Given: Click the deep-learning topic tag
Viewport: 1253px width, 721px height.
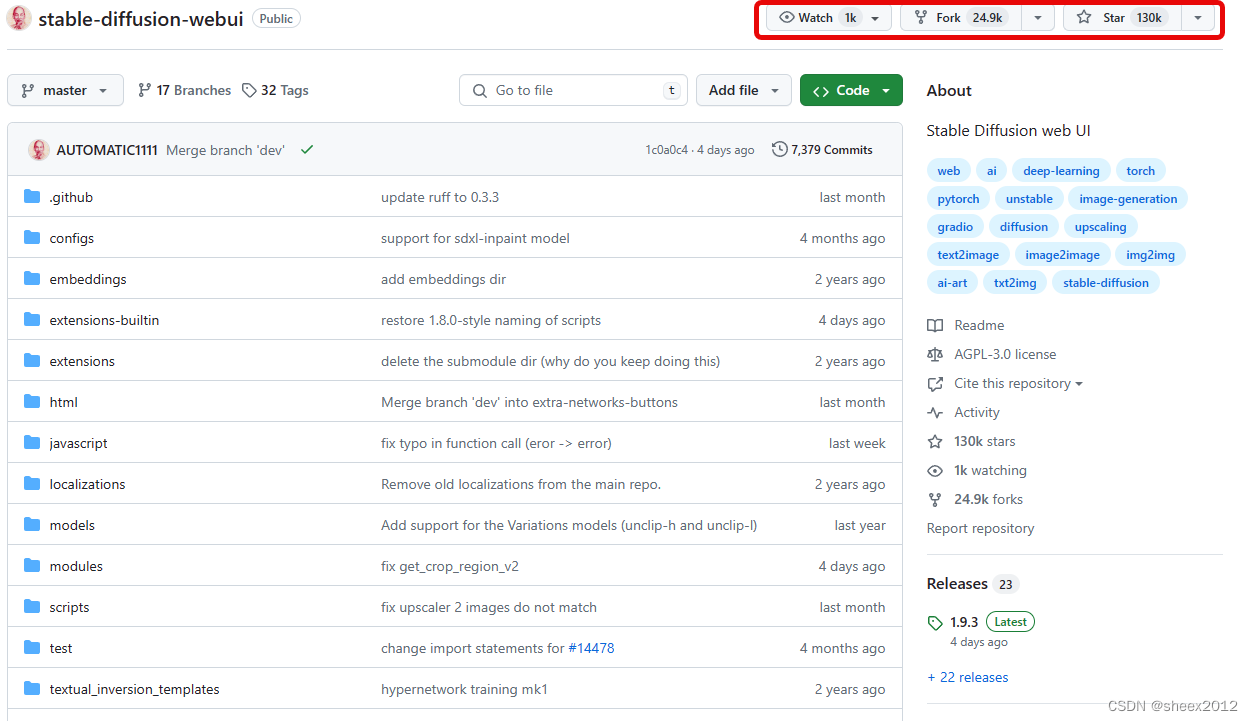Looking at the screenshot, I should [x=1060, y=171].
